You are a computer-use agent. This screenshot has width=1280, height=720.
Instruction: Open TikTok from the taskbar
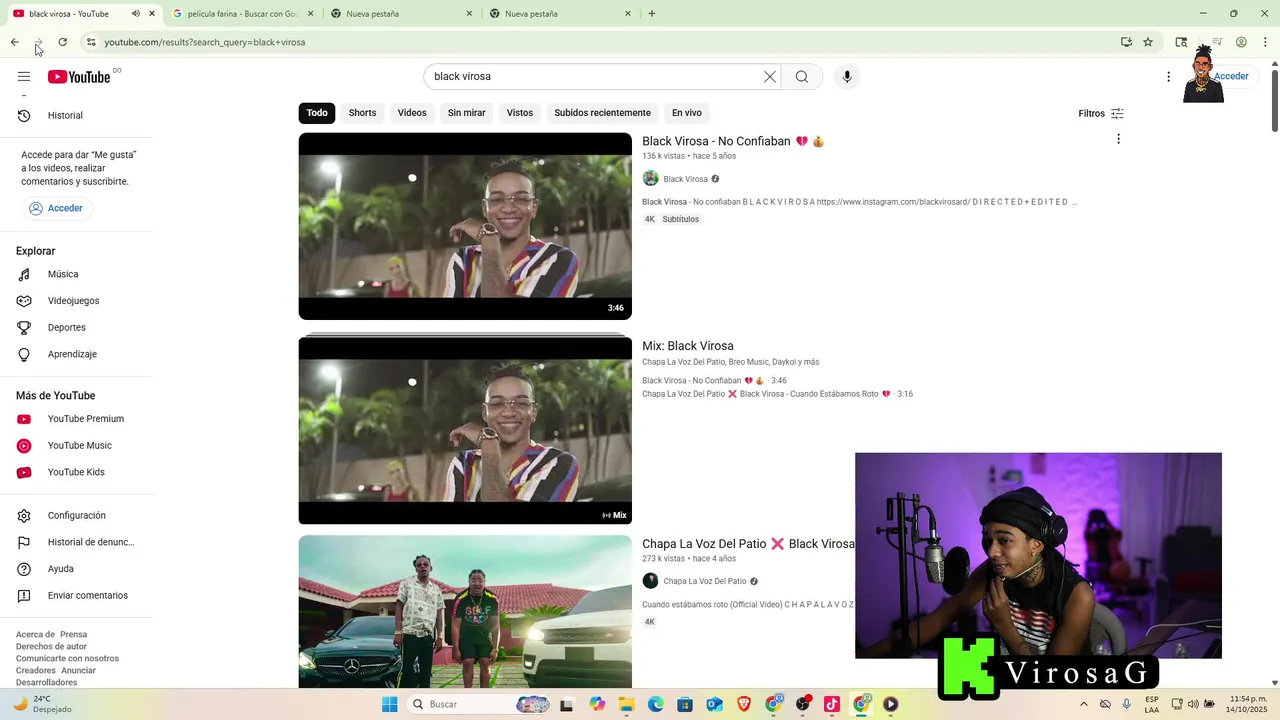coord(832,704)
